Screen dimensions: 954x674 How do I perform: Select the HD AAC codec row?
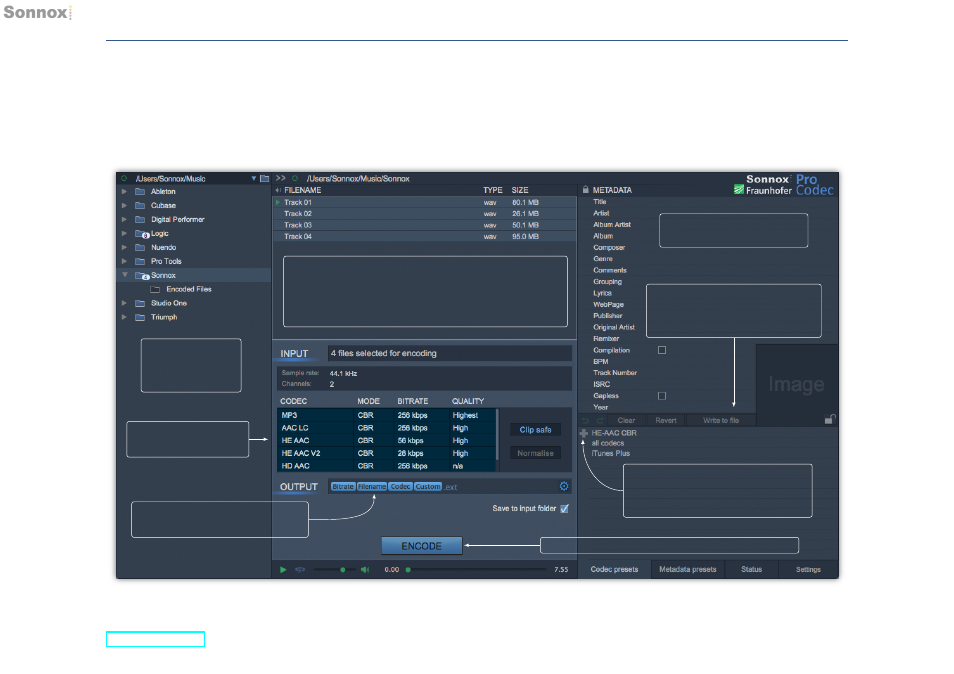(386, 466)
